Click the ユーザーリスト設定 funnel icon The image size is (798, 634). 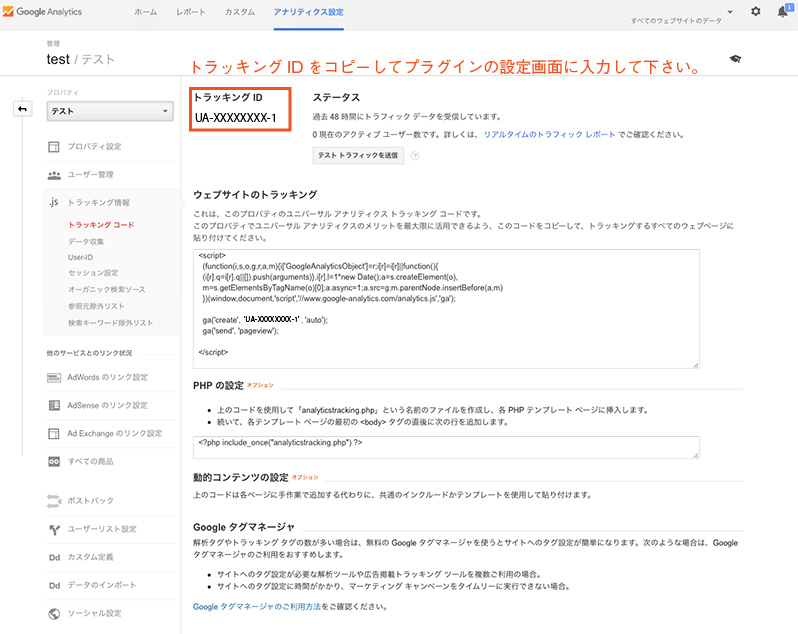pyautogui.click(x=54, y=530)
